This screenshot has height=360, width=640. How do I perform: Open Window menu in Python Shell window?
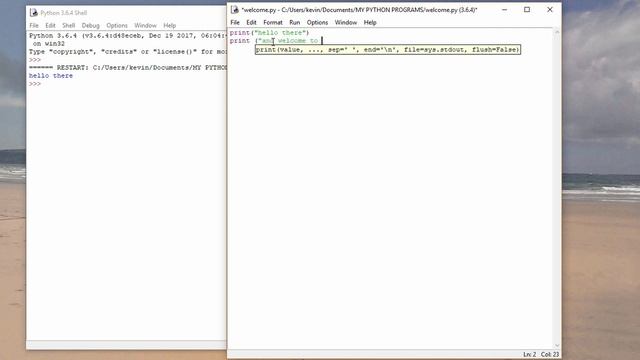click(146, 25)
